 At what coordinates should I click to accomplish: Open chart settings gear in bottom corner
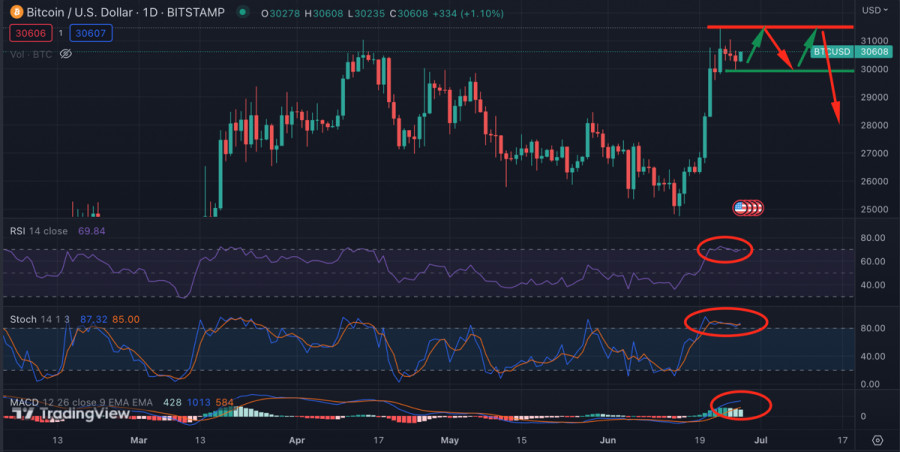click(877, 440)
